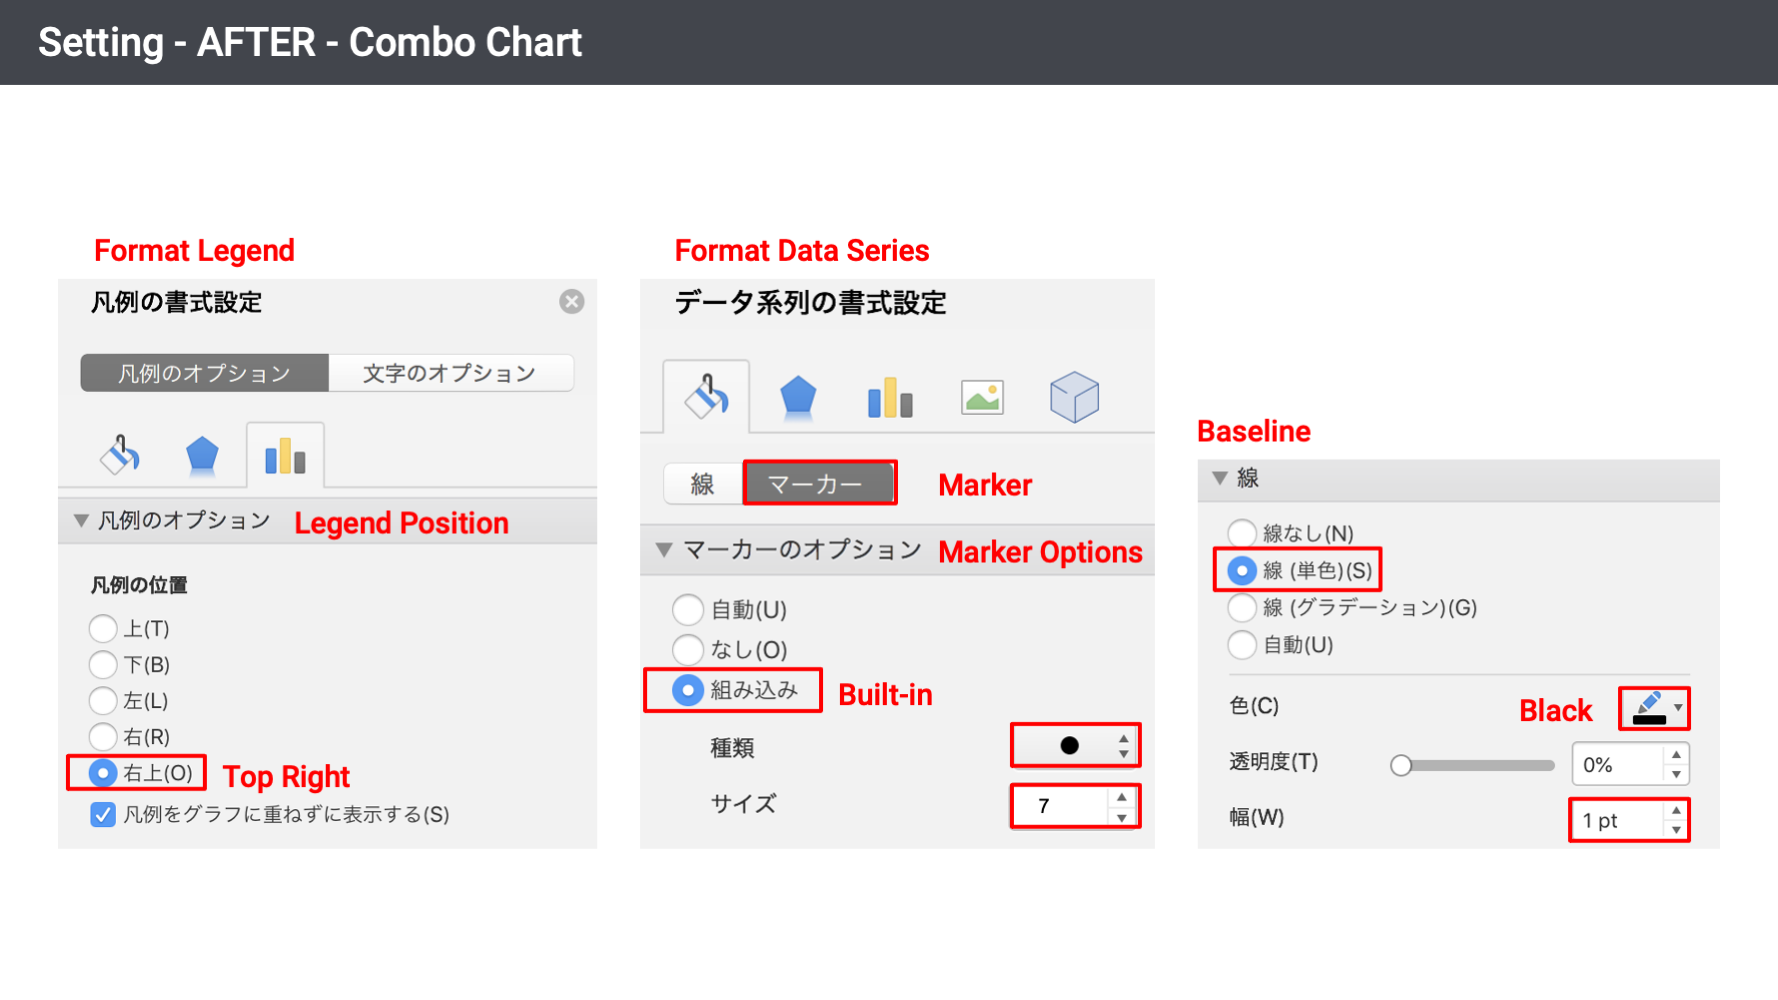Open the 色(C) line color dropdown
Viewport: 1778px width, 1000px height.
pos(1656,708)
